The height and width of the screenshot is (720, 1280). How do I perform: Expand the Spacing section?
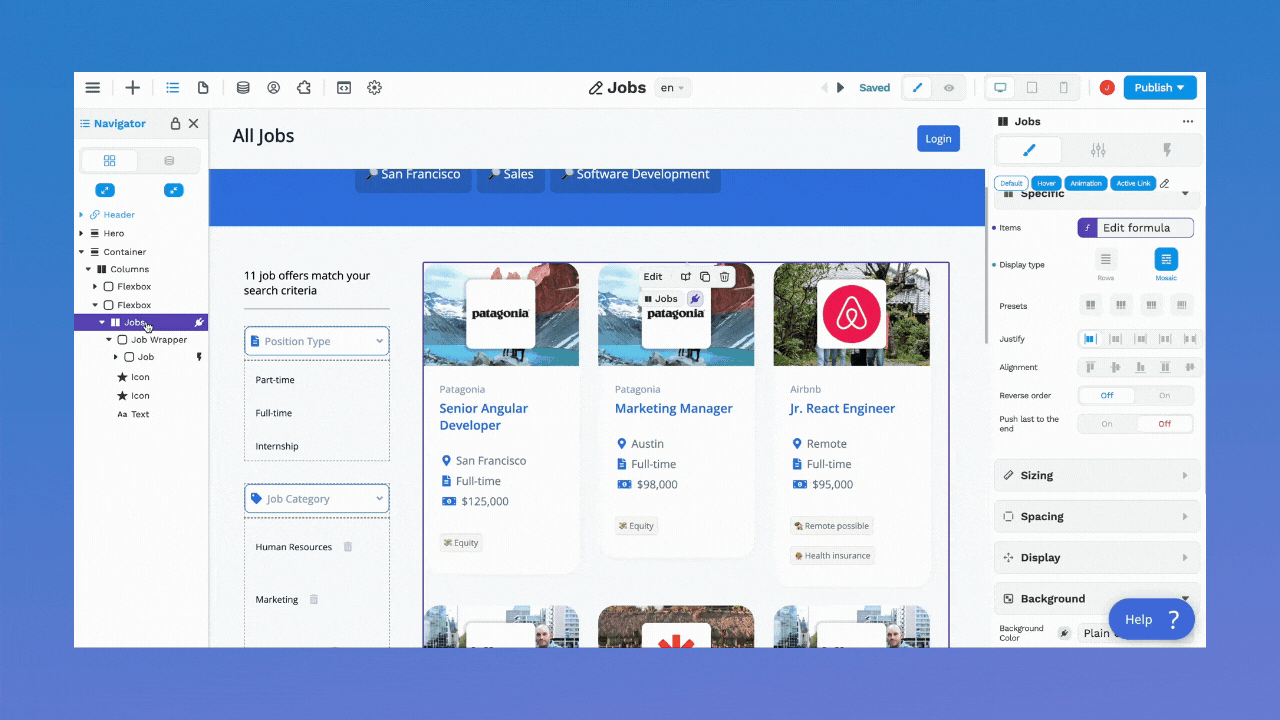1097,517
